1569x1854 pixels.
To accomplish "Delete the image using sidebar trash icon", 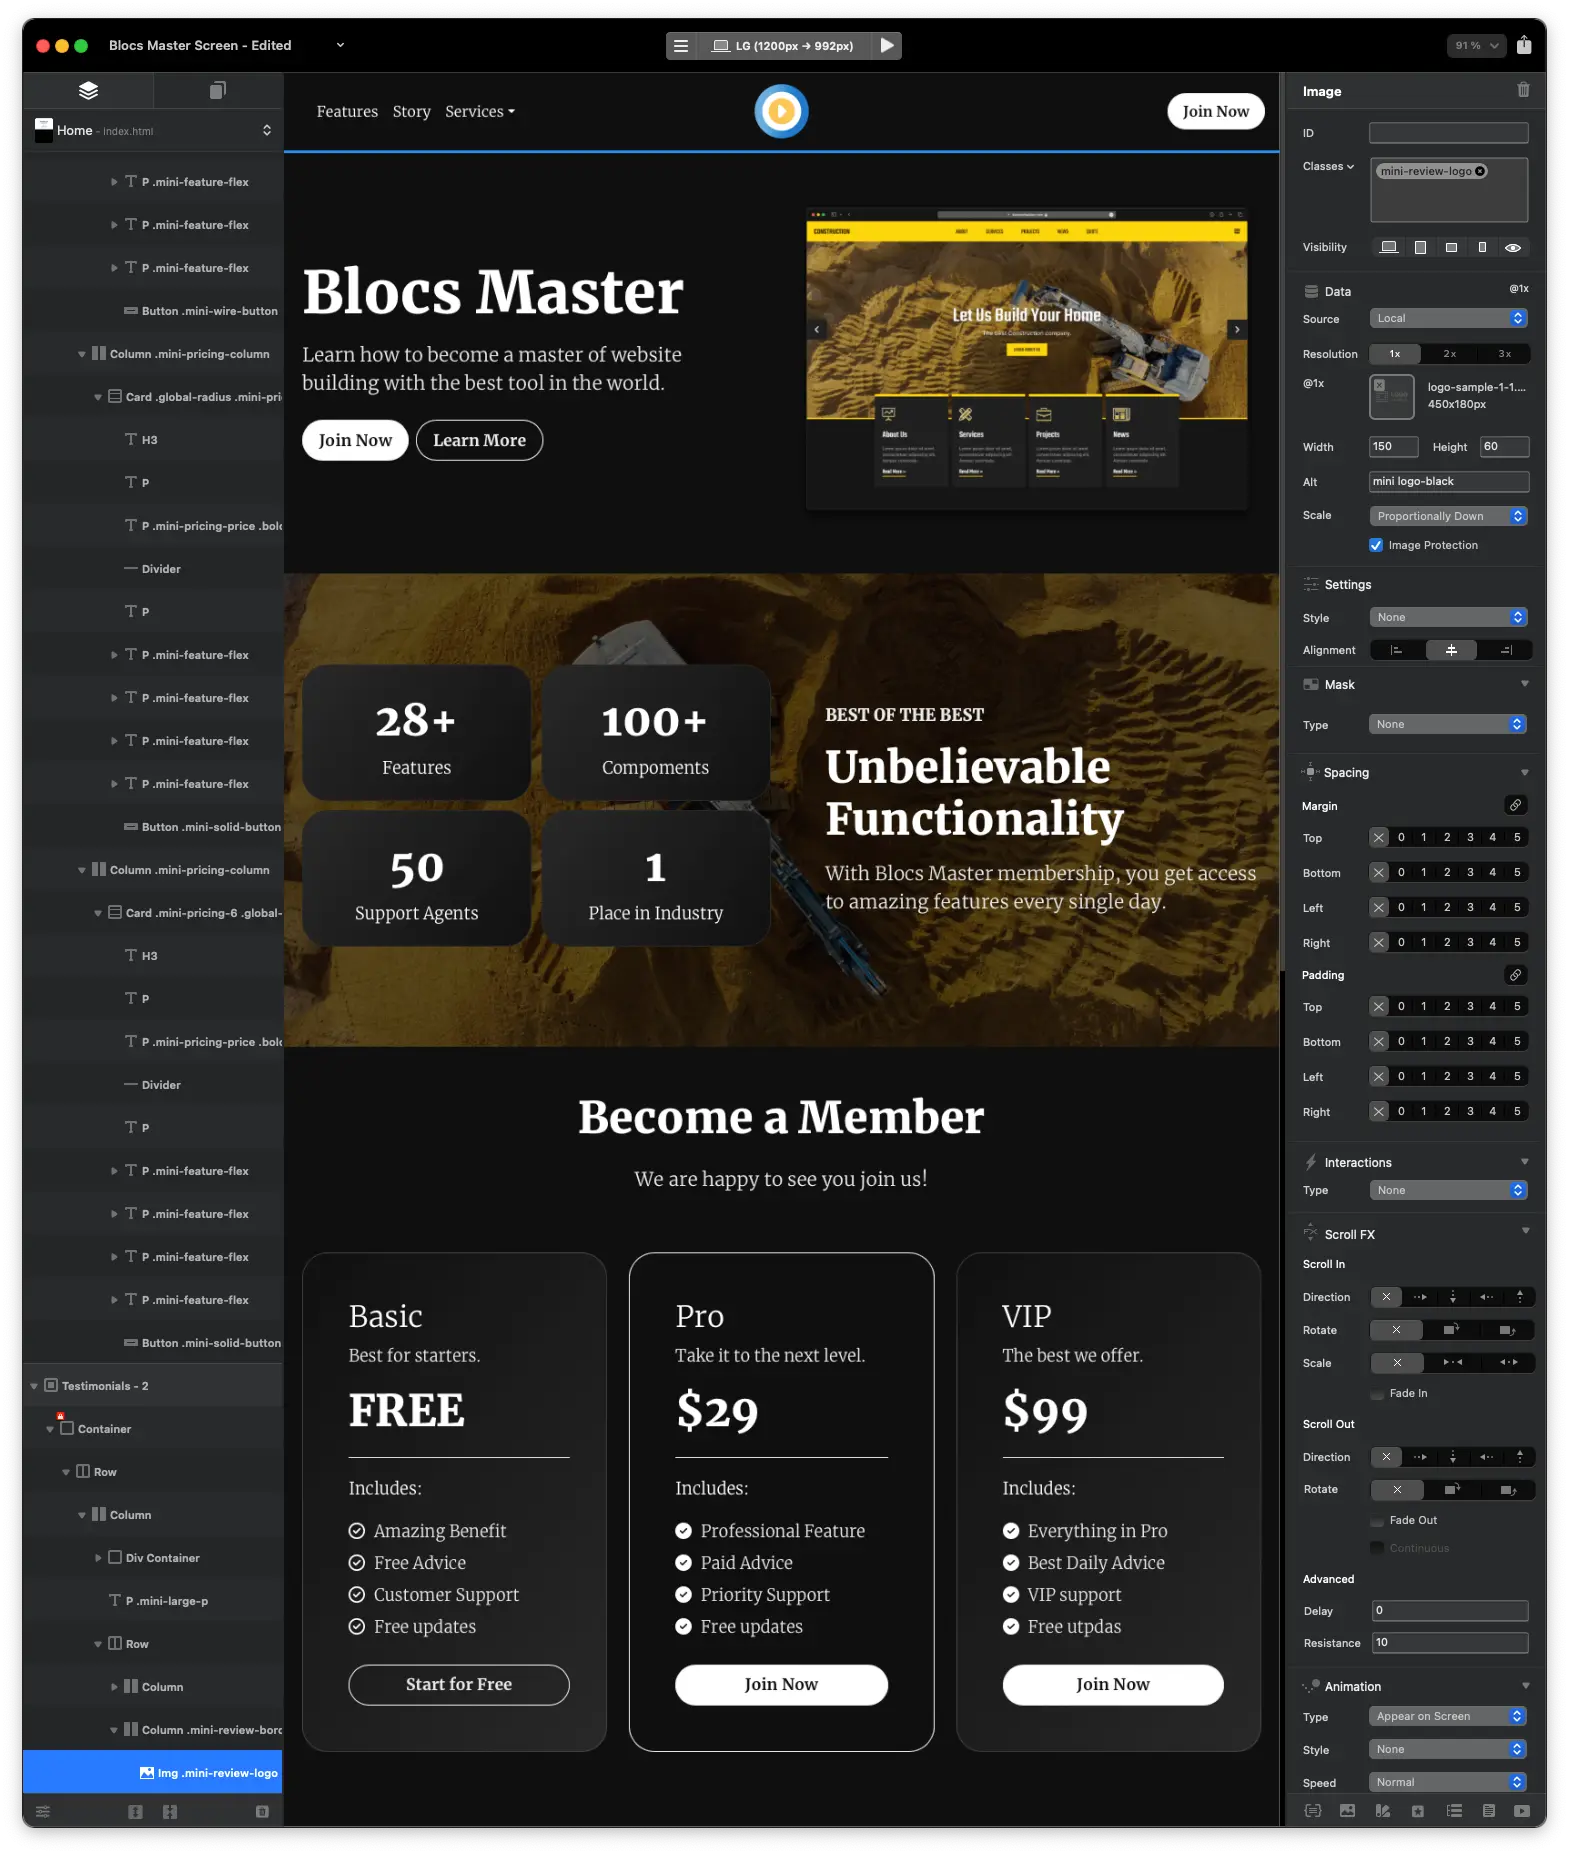I will (1523, 90).
